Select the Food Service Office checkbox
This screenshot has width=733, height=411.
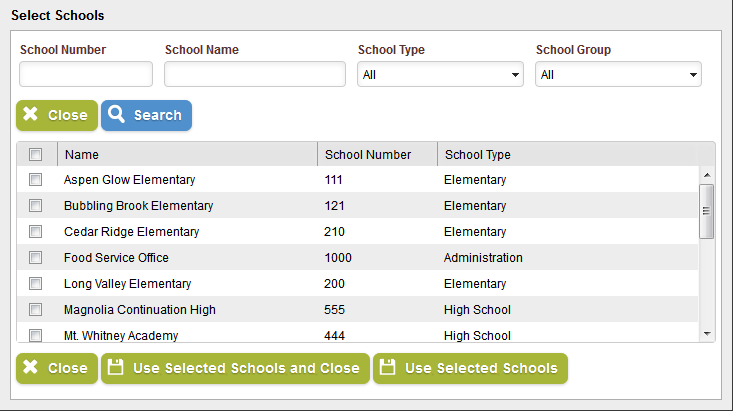pyautogui.click(x=35, y=258)
